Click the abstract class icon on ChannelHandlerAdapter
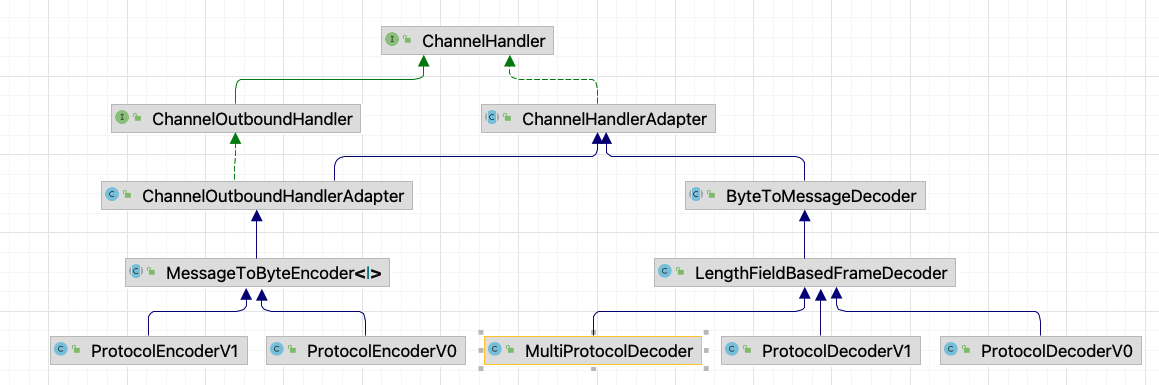 point(492,118)
